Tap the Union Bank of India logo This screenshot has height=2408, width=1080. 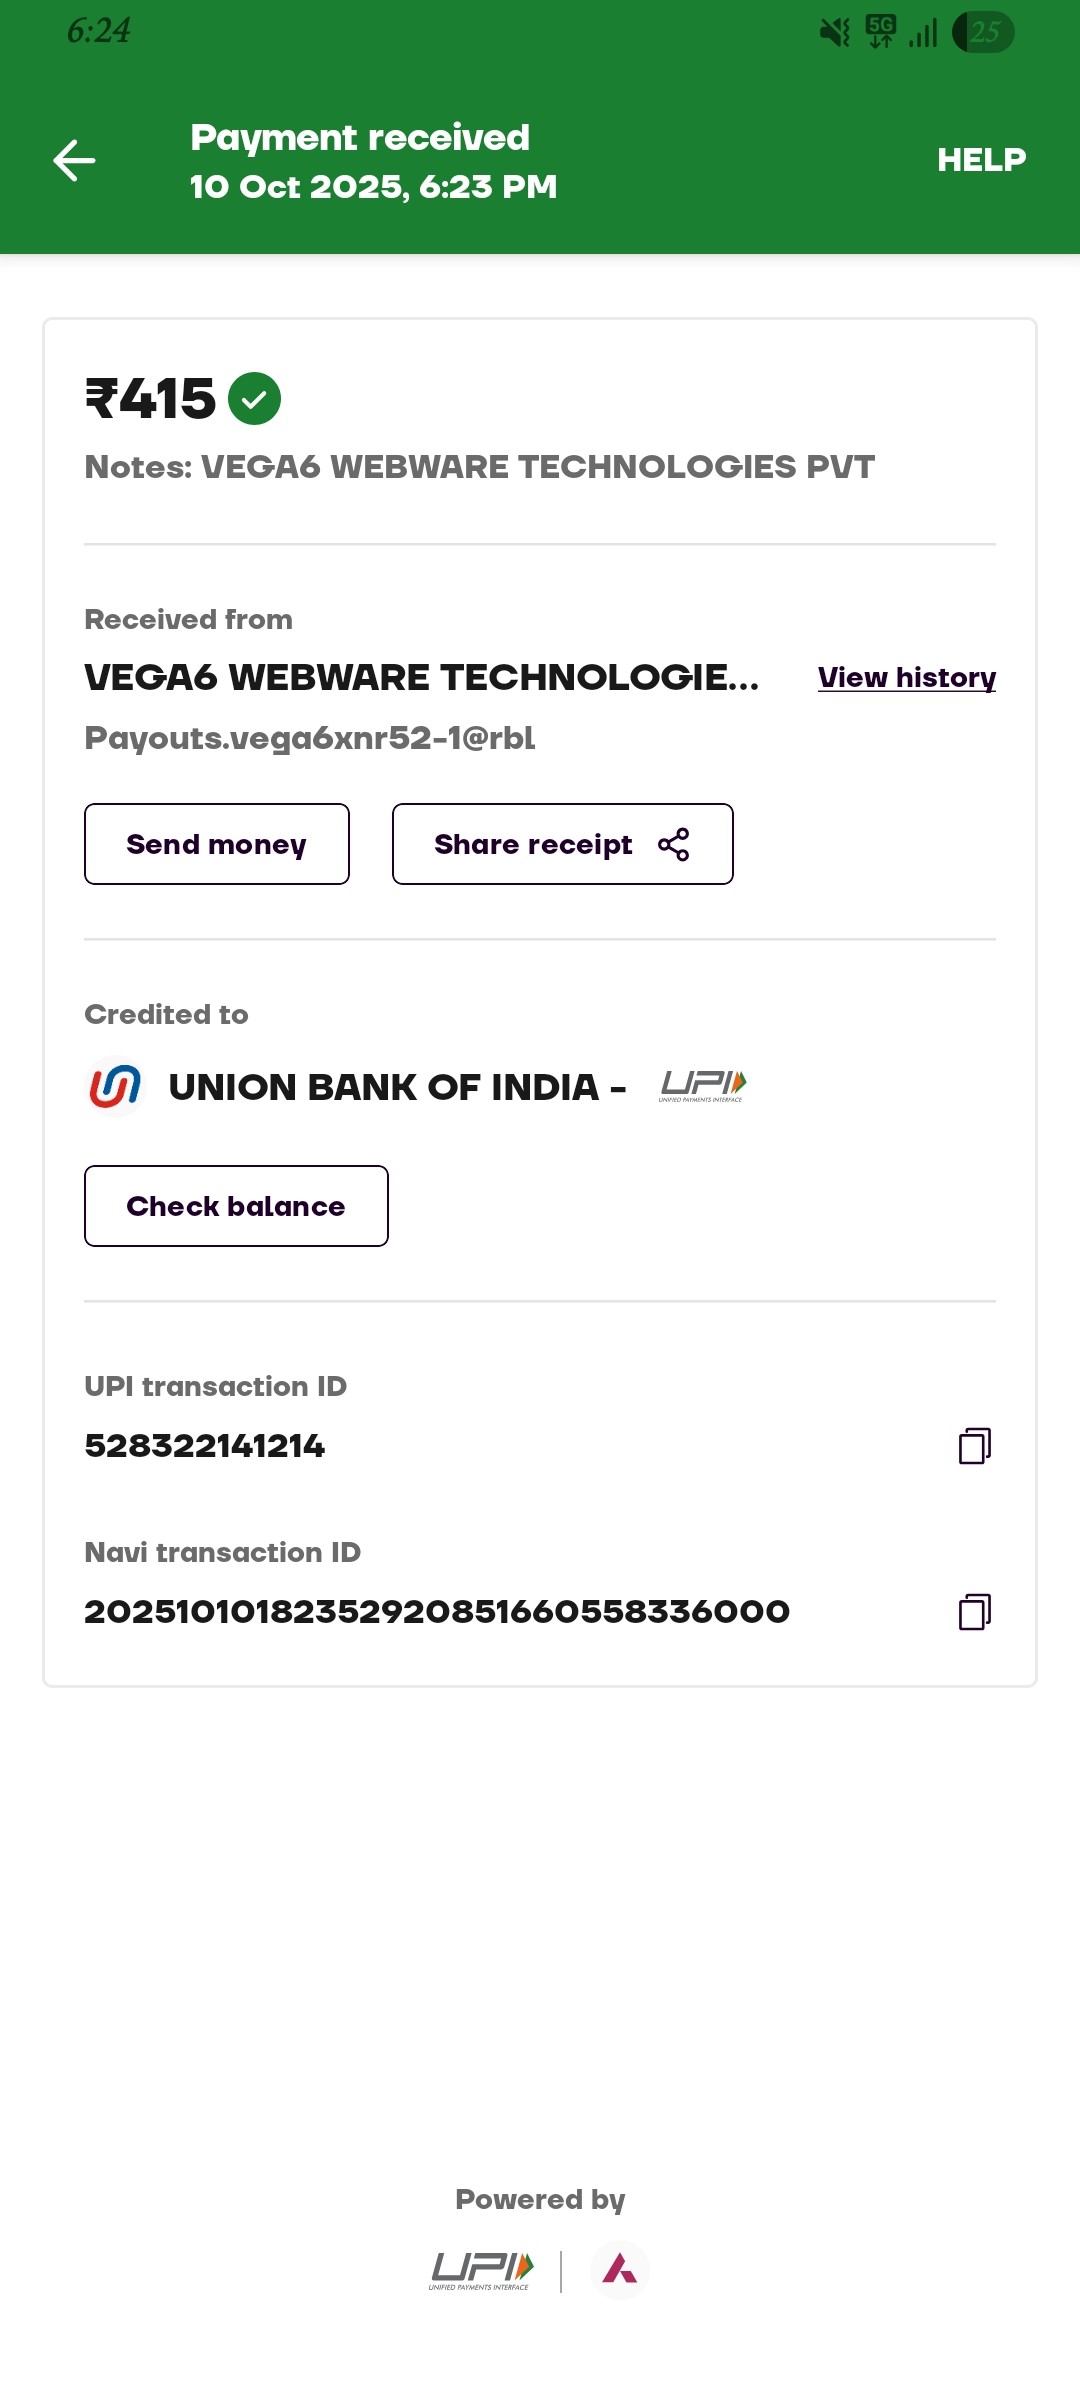tap(115, 1087)
